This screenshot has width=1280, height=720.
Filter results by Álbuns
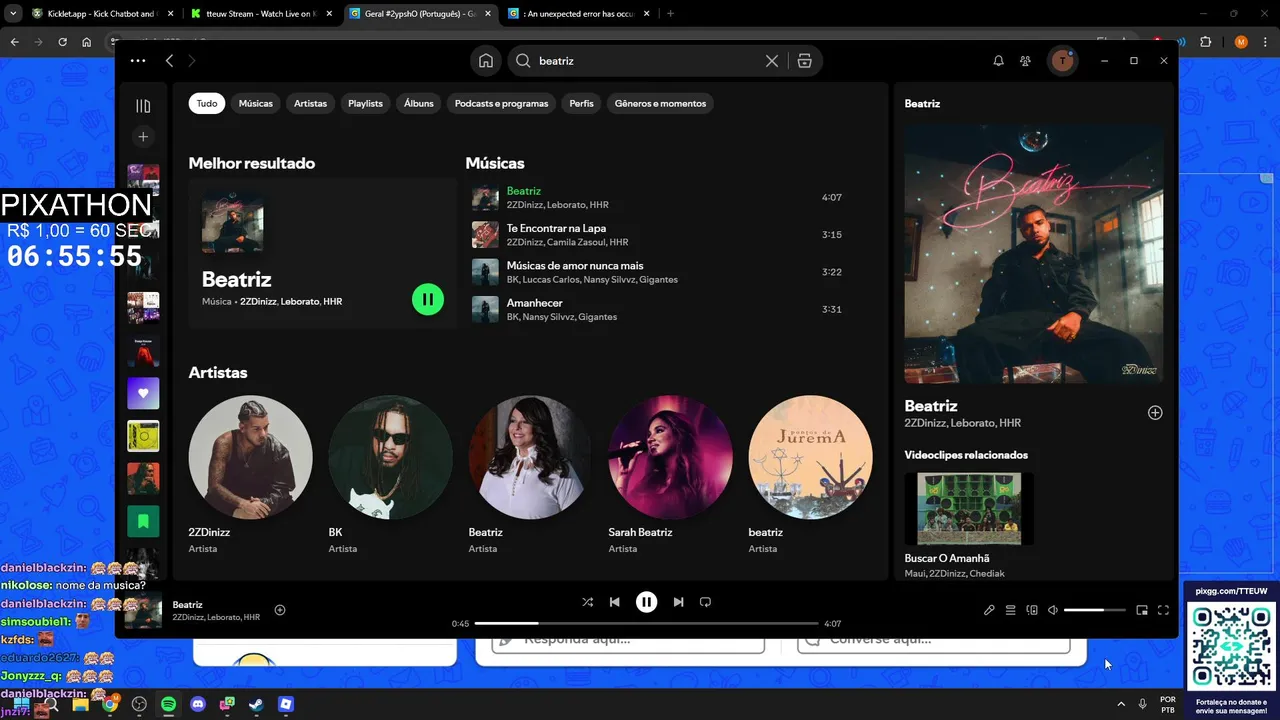point(419,103)
